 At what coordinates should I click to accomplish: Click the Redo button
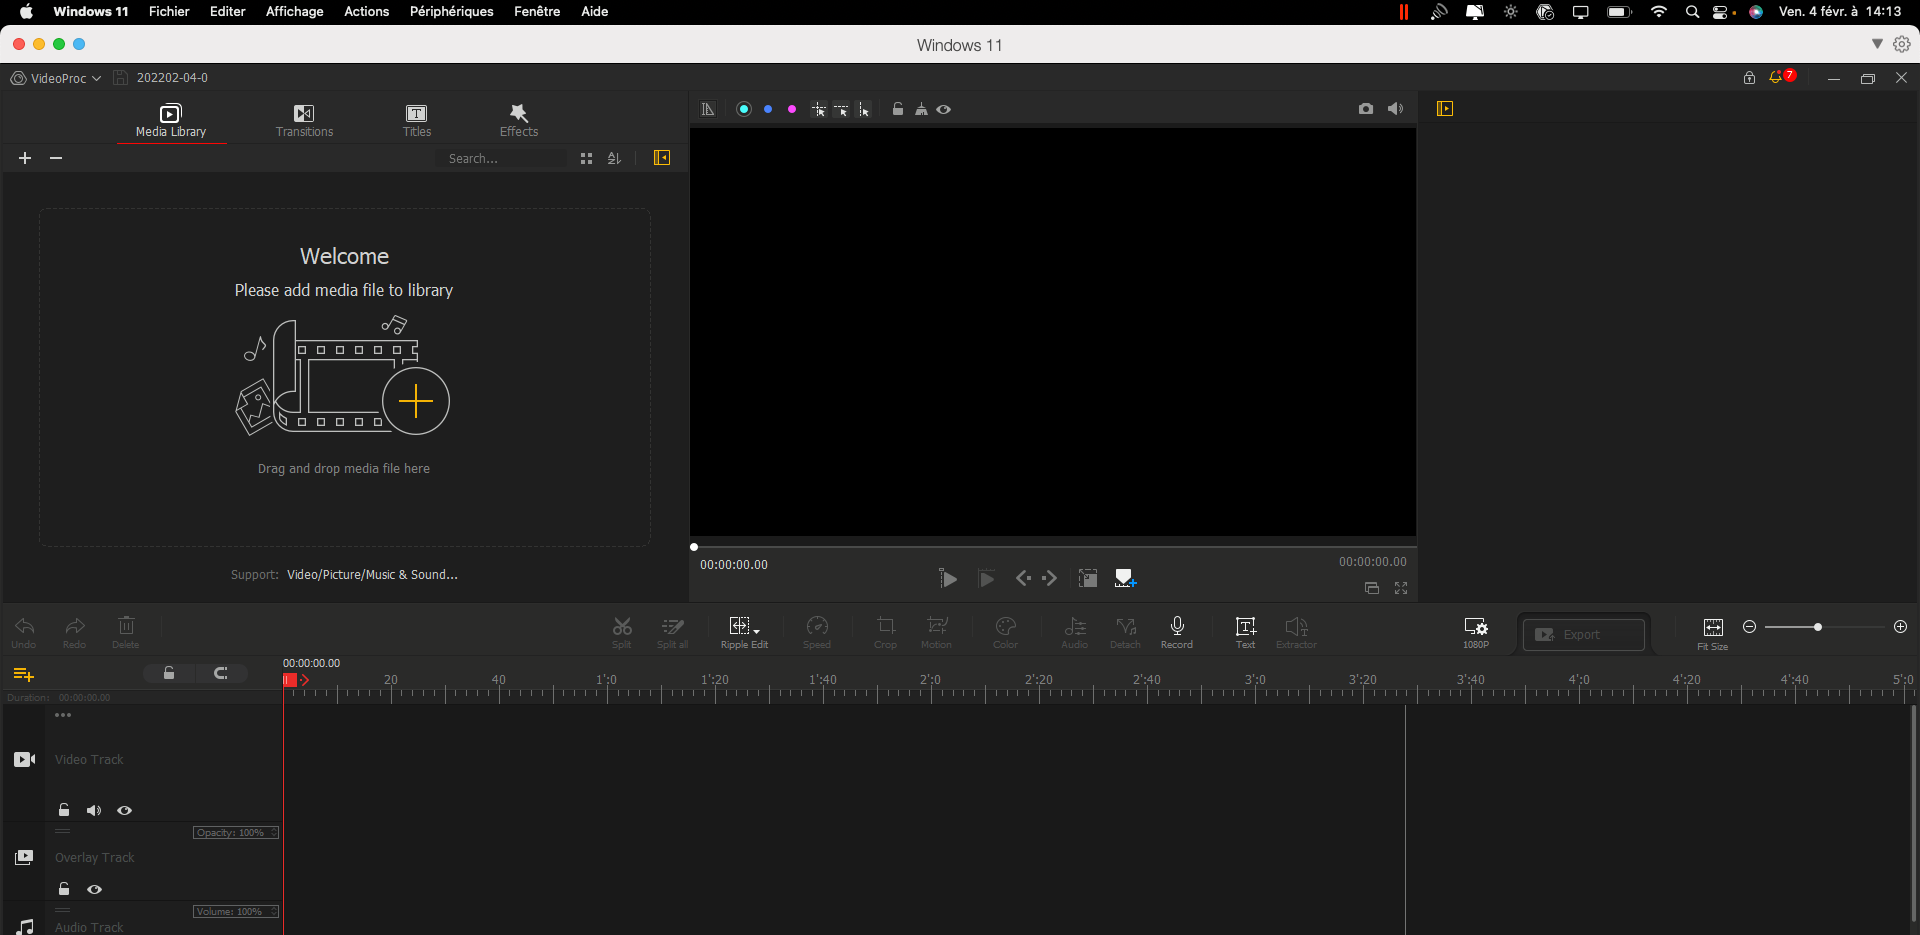75,632
